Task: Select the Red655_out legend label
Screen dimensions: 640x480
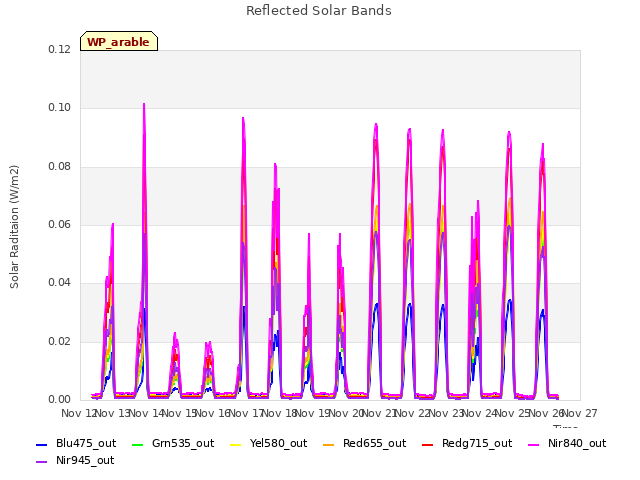Action: click(375, 444)
